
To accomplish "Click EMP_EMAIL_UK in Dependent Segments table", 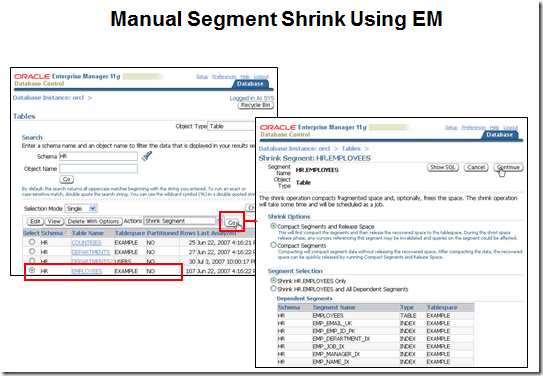I will [332, 323].
